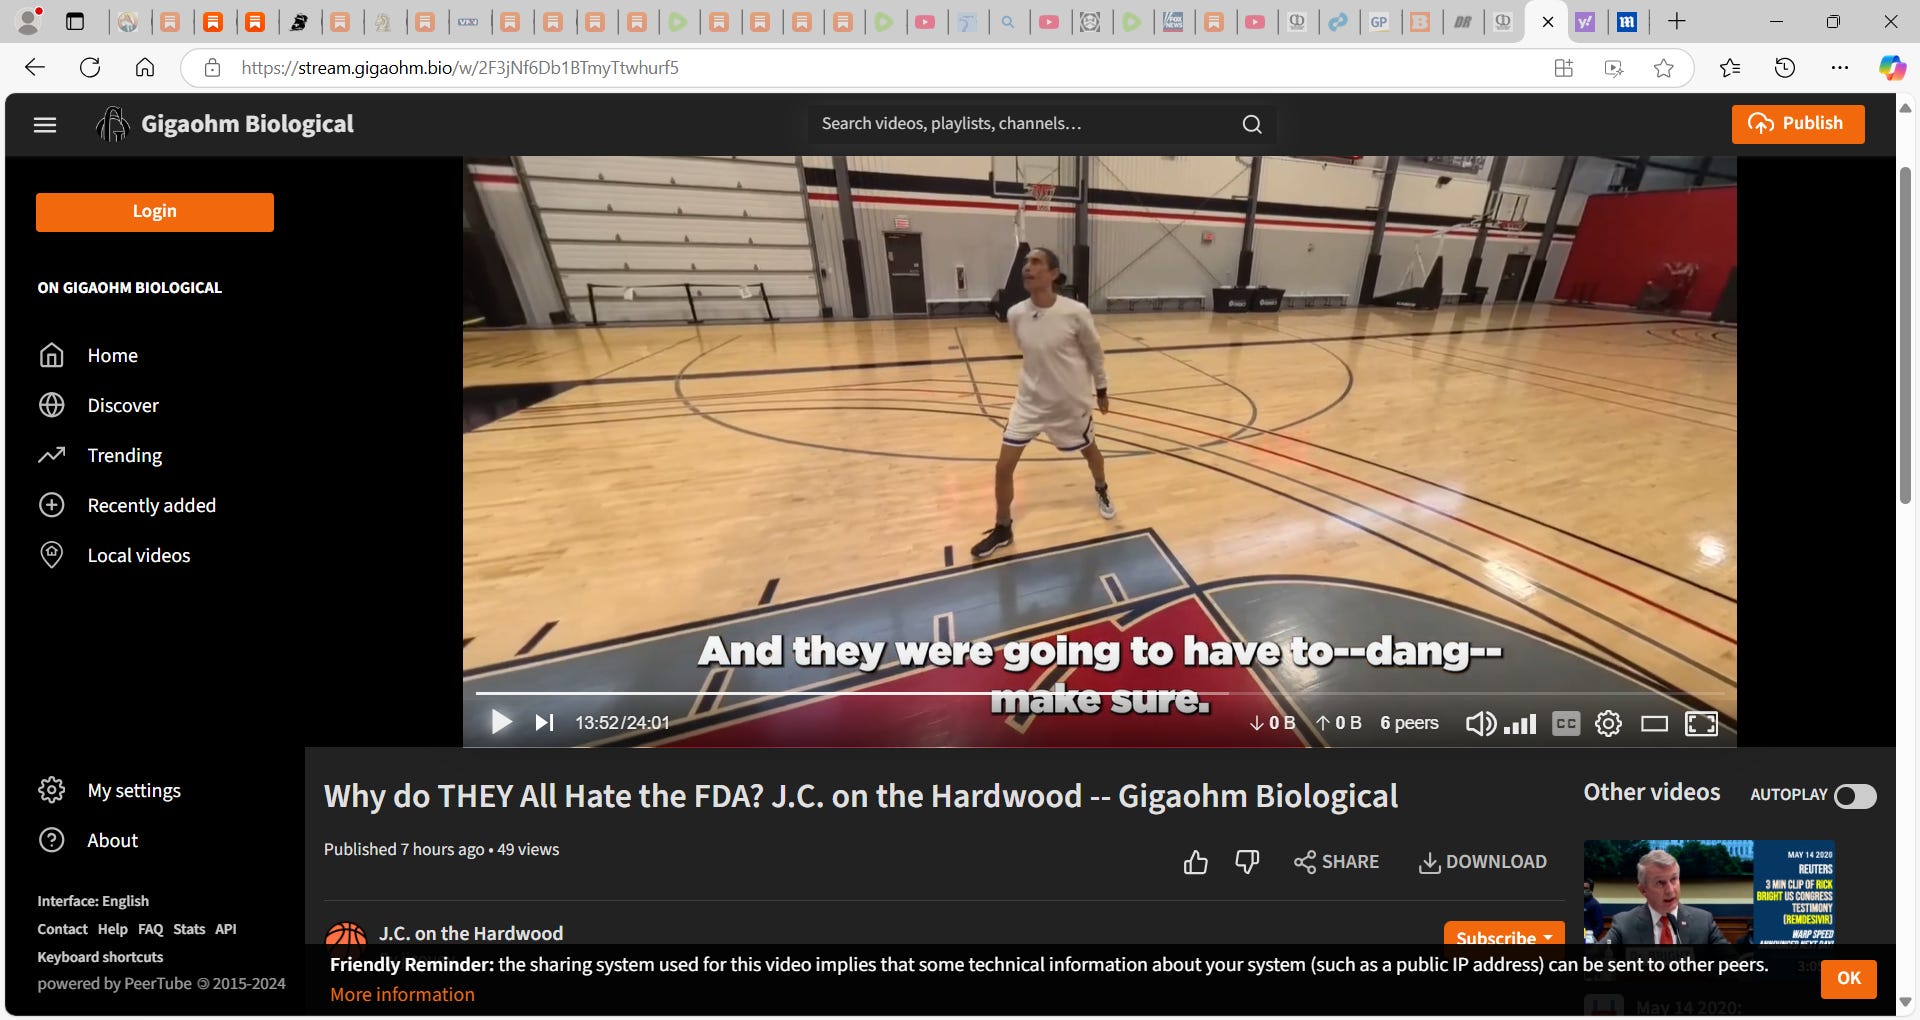
Task: Seek using the video progress bar
Action: [x=1100, y=692]
